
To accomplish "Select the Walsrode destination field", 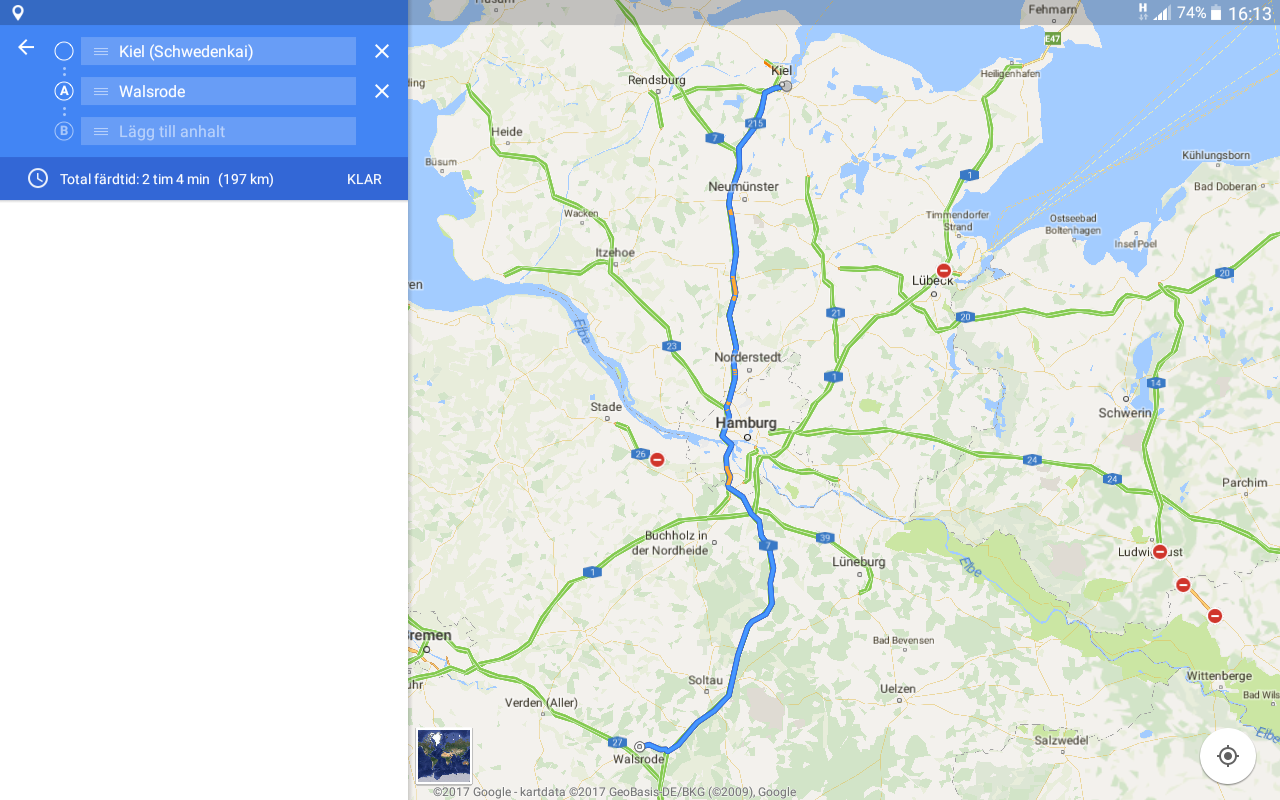I will pos(218,91).
